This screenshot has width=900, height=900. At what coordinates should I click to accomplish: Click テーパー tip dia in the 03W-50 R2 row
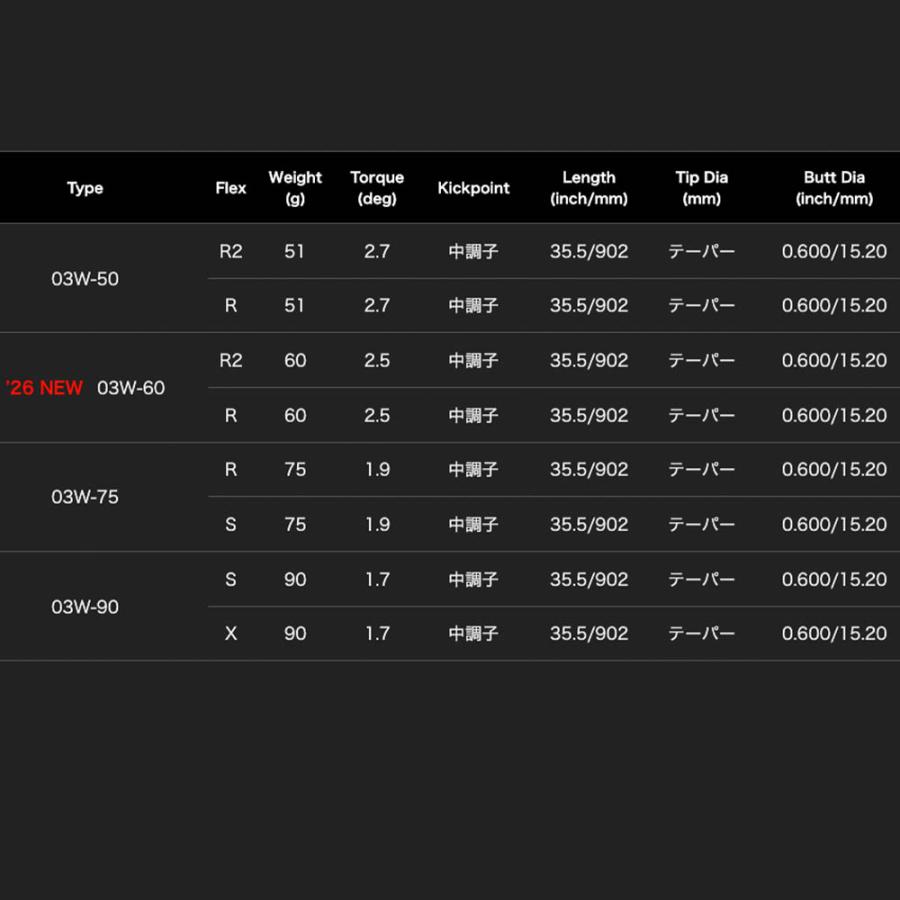tap(701, 251)
